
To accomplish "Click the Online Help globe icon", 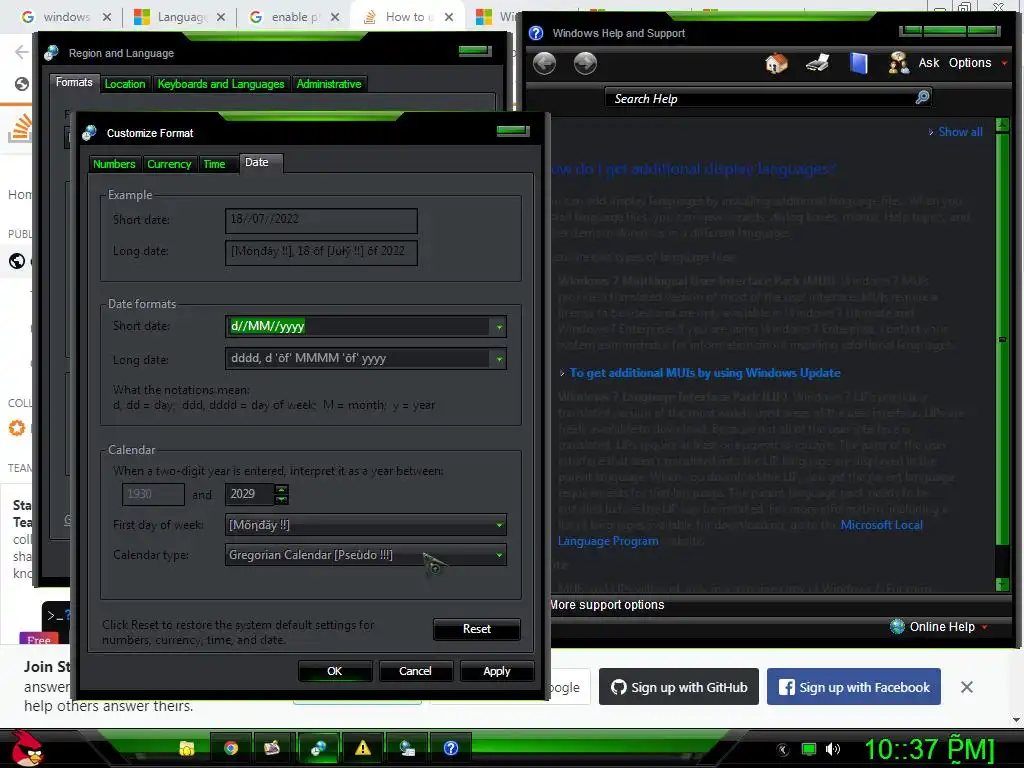I will [897, 626].
